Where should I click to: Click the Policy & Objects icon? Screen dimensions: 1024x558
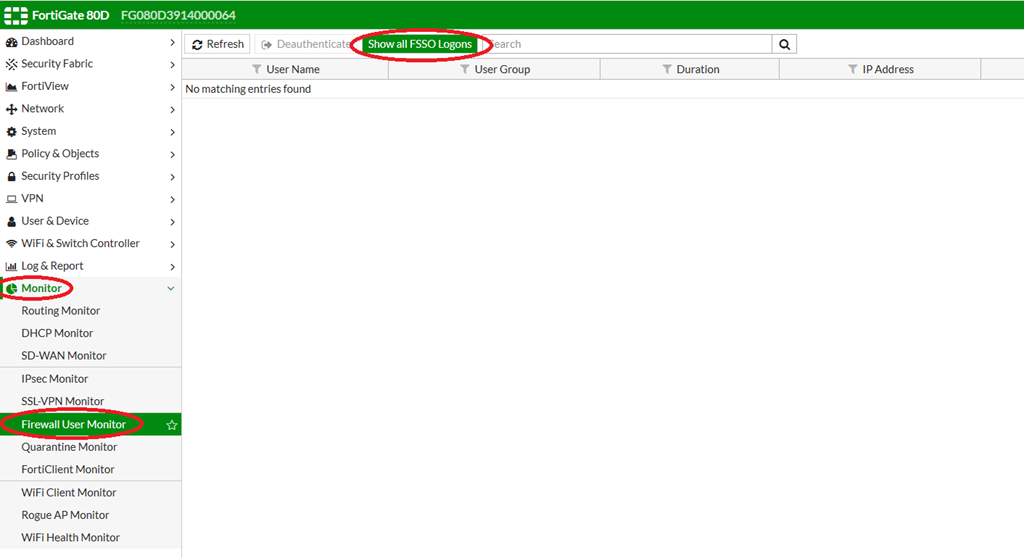(x=11, y=154)
